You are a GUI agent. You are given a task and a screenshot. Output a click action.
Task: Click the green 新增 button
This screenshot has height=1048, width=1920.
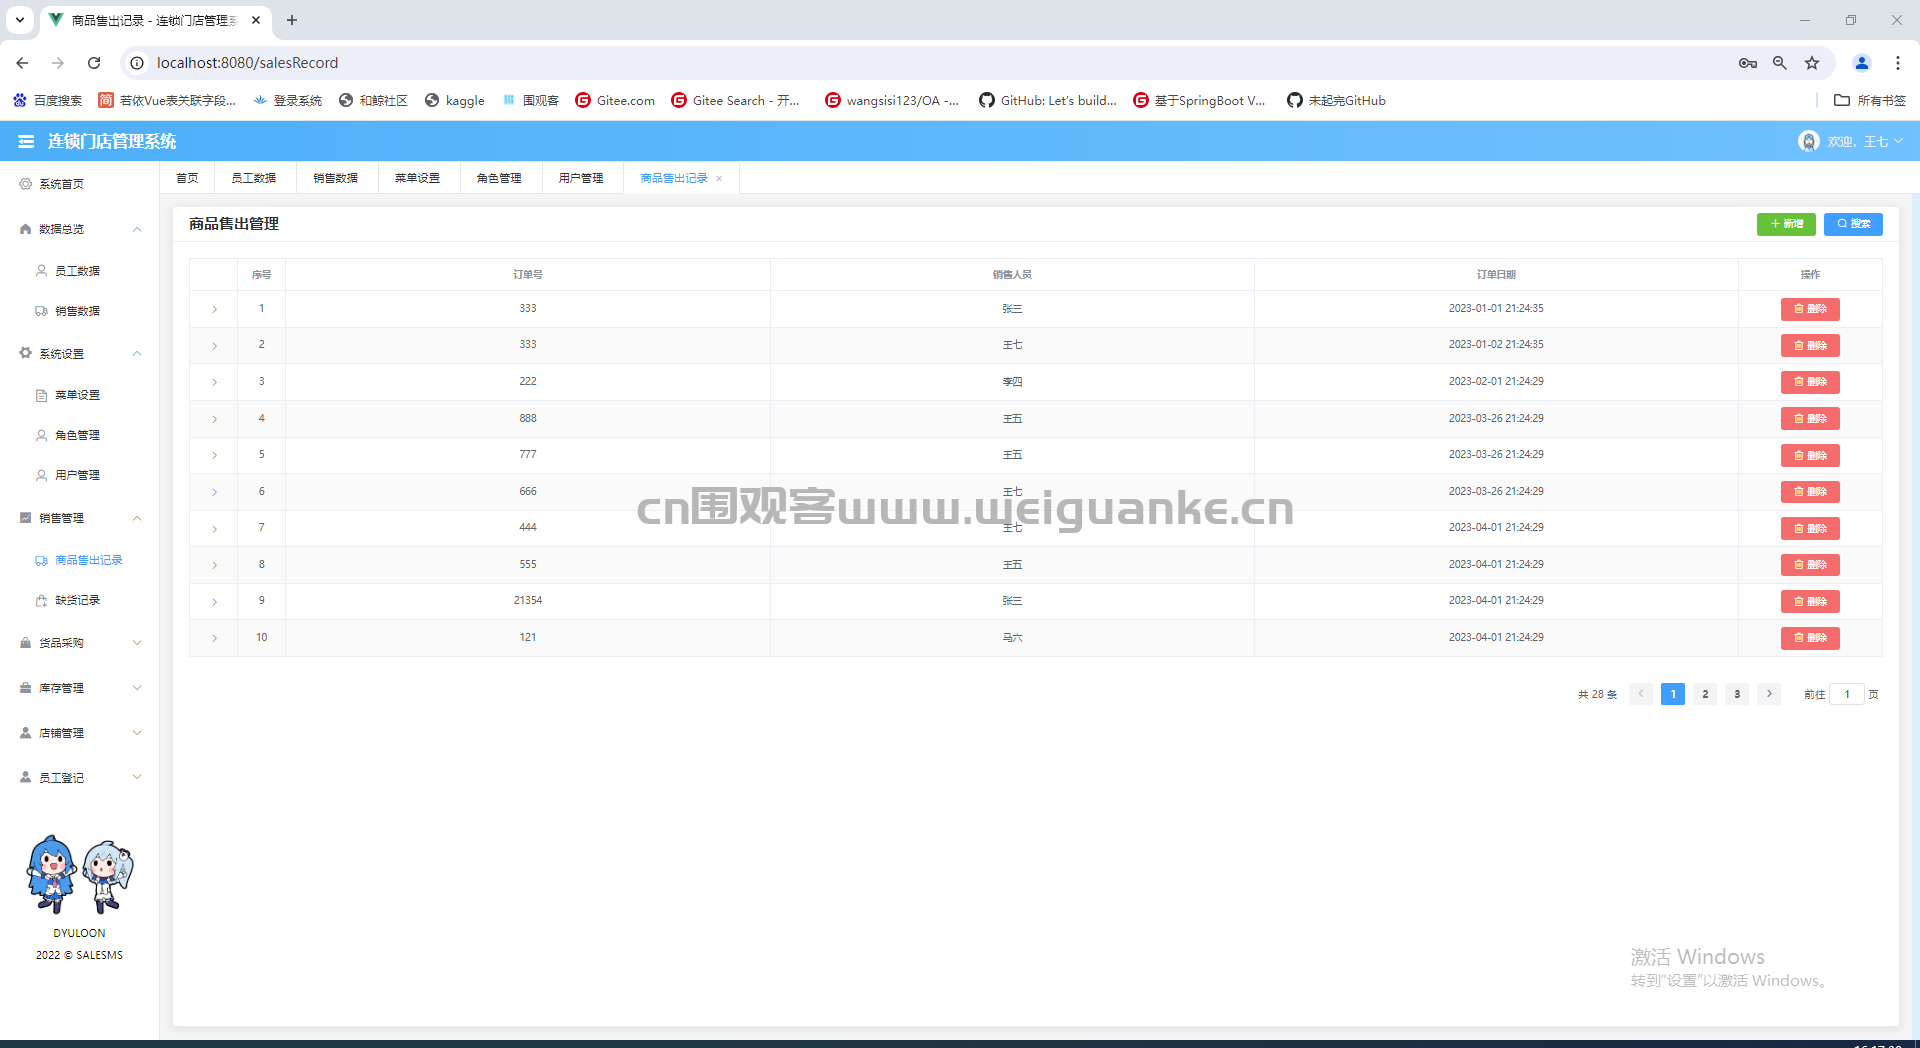[x=1786, y=224]
